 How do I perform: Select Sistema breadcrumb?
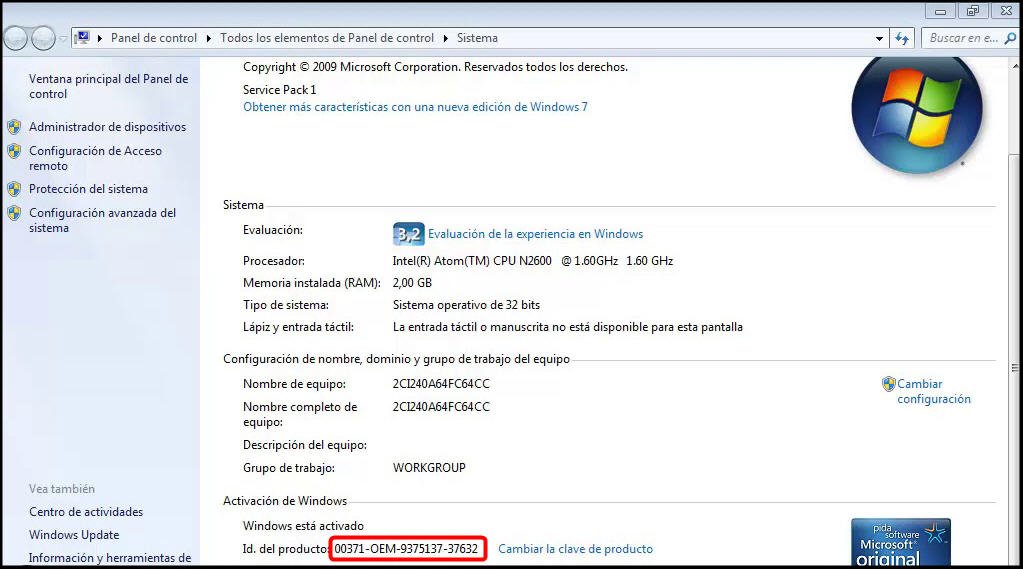[477, 38]
